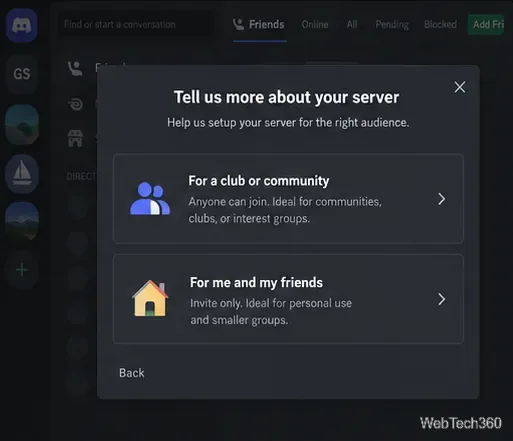This screenshot has height=441, width=513.
Task: Click the Shop storefront icon in sidebar
Action: point(75,138)
